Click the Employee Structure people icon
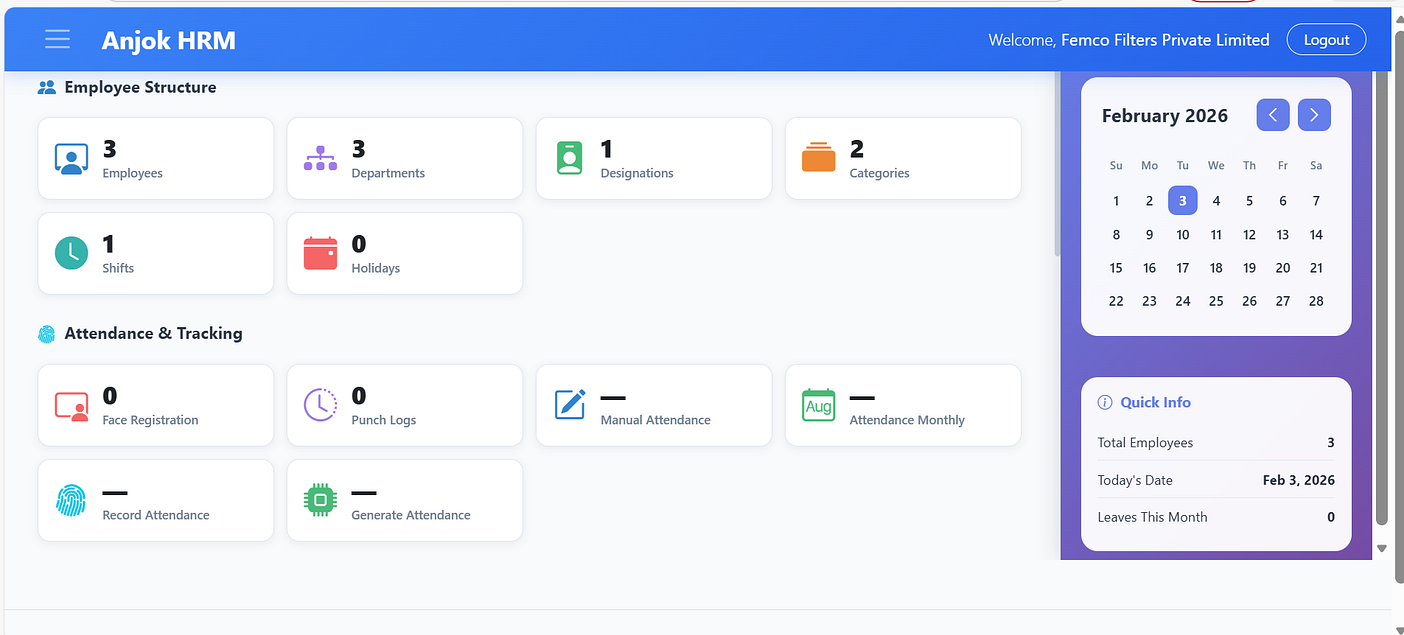This screenshot has height=635, width=1404. click(47, 87)
